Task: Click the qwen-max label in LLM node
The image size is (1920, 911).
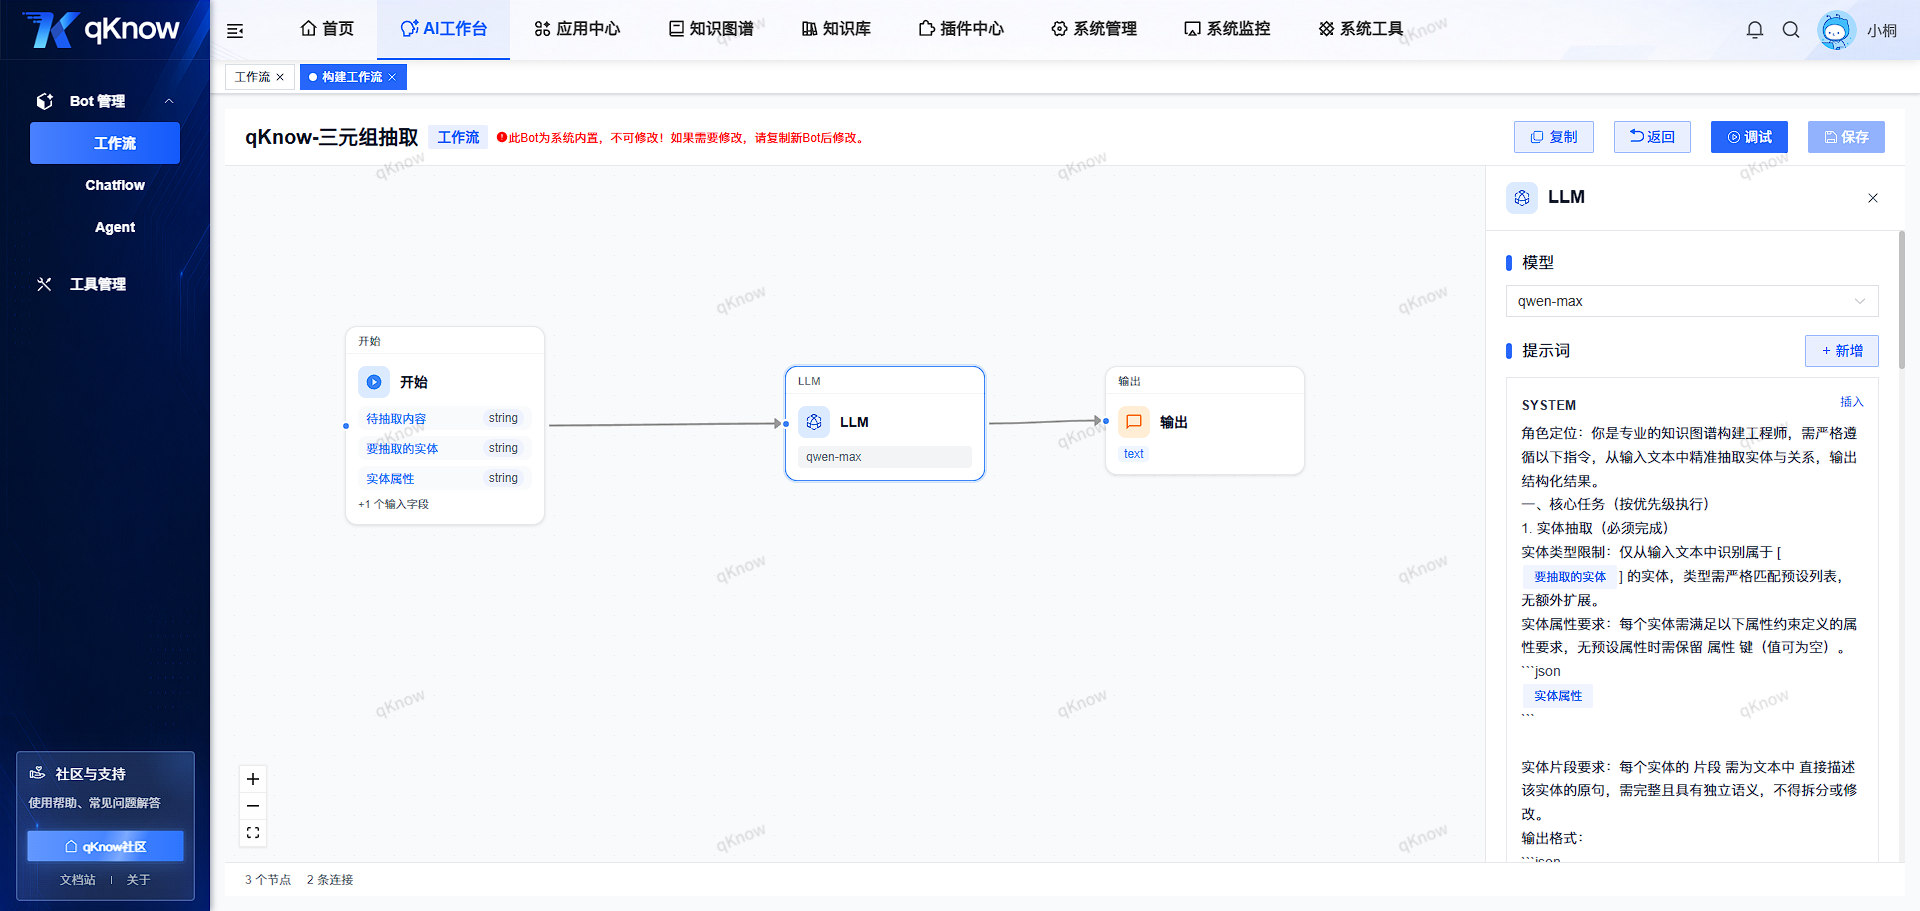Action: click(x=885, y=457)
